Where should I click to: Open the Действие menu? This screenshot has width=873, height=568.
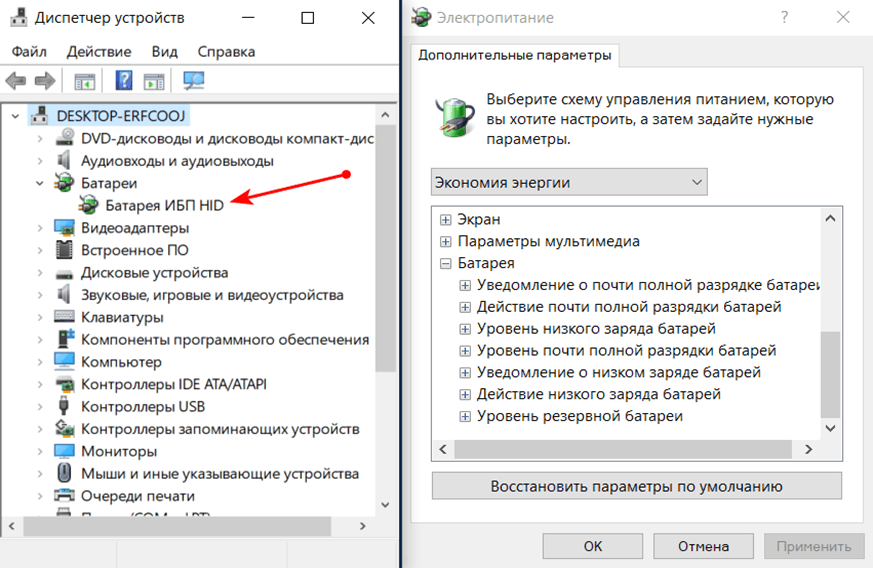pyautogui.click(x=99, y=52)
